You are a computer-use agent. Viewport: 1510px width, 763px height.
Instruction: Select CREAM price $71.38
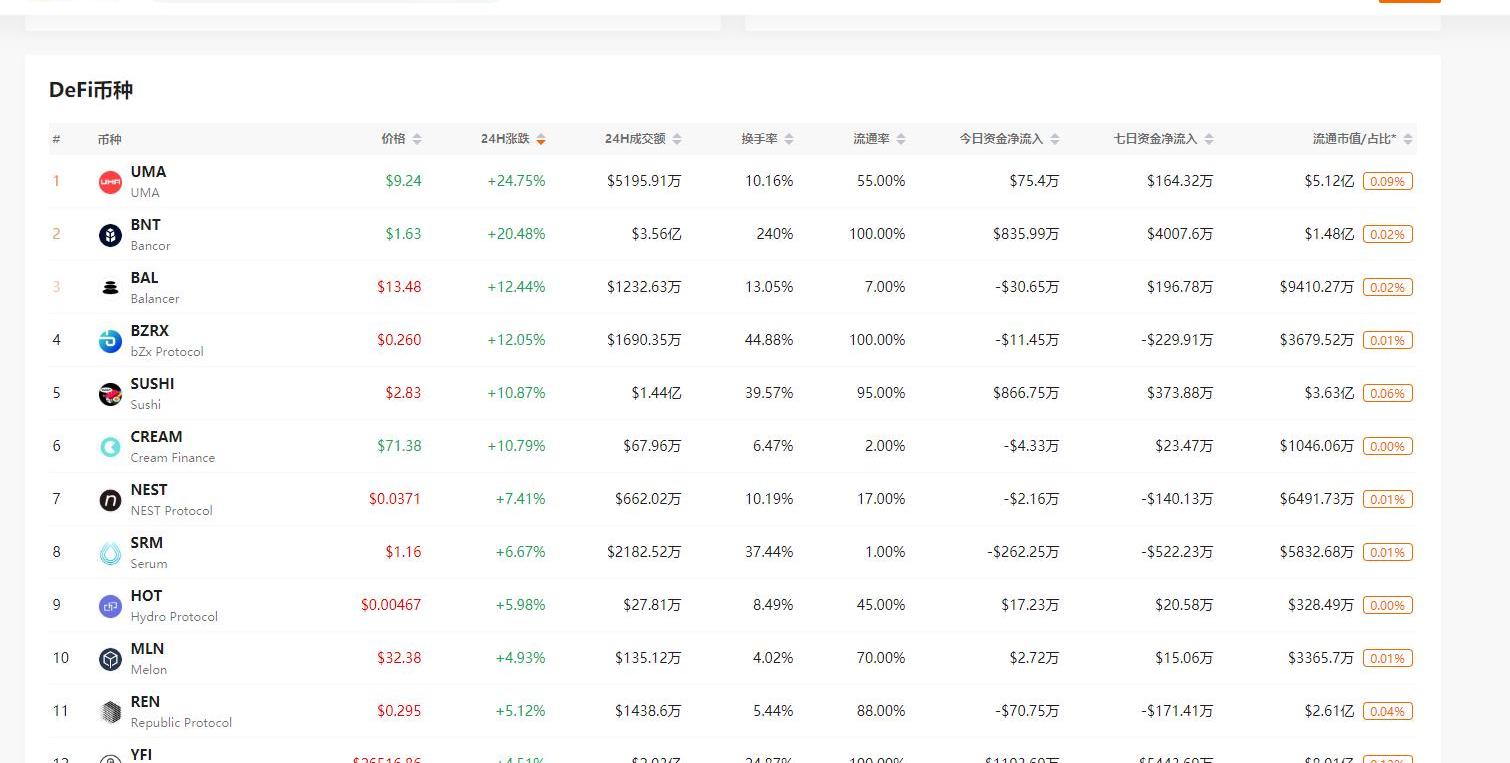(x=399, y=446)
